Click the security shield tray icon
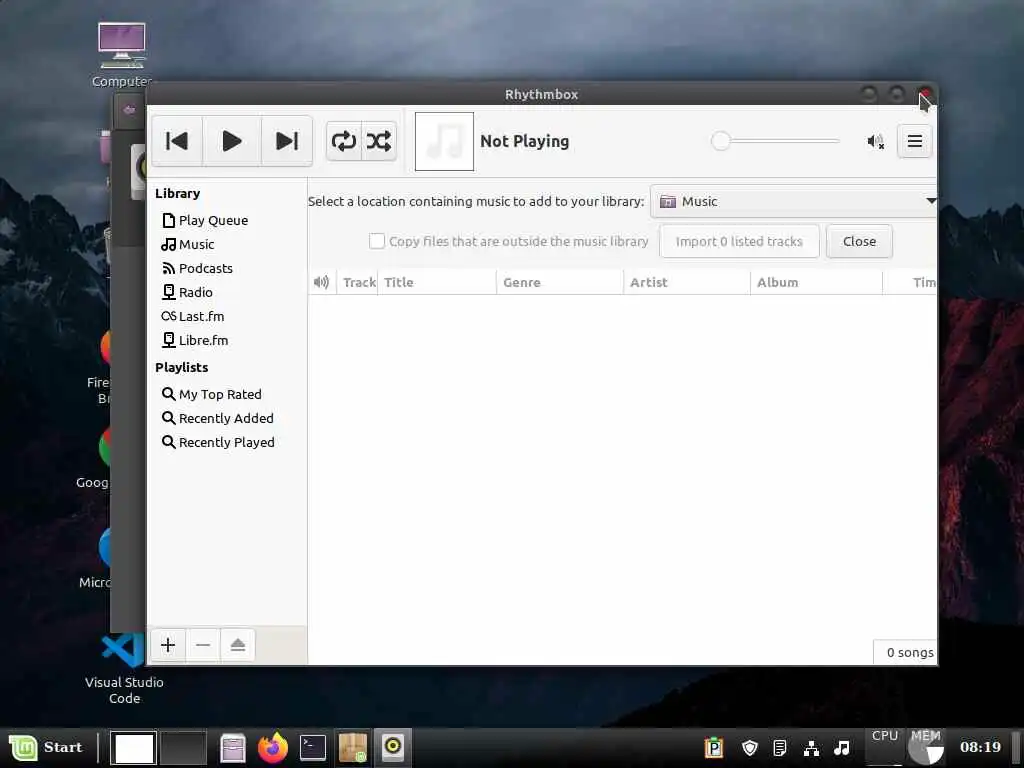Image resolution: width=1024 pixels, height=768 pixels. click(x=750, y=748)
